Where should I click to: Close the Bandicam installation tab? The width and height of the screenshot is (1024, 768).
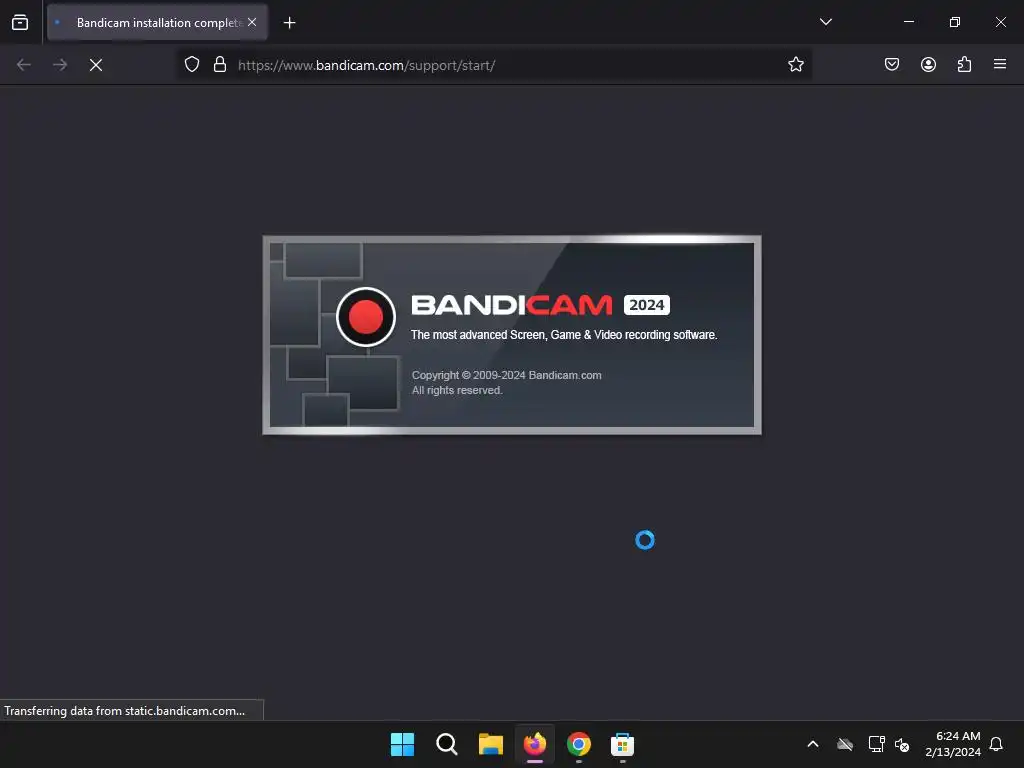click(252, 22)
